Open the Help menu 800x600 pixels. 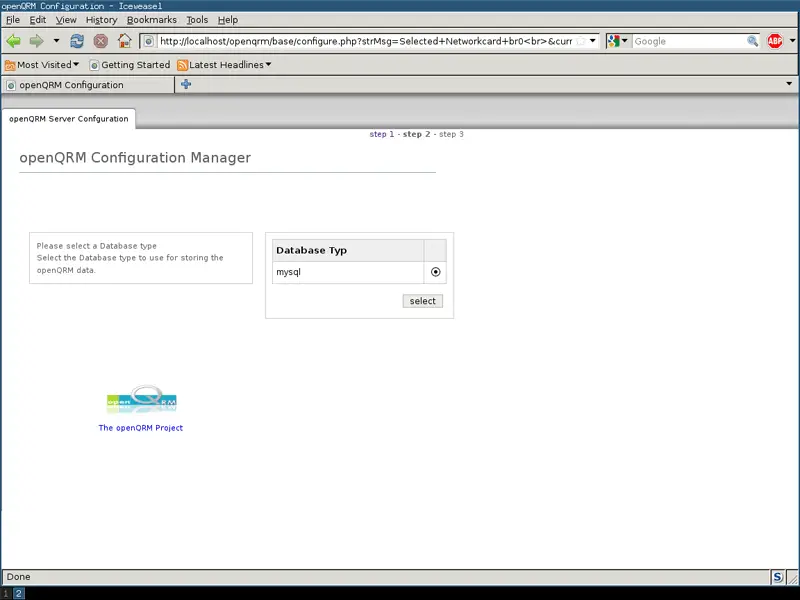coord(228,20)
